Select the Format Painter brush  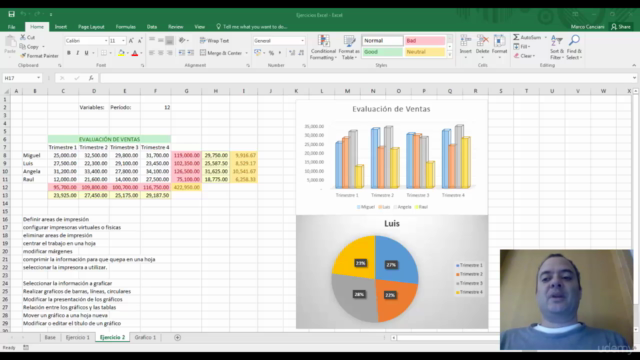point(23,56)
